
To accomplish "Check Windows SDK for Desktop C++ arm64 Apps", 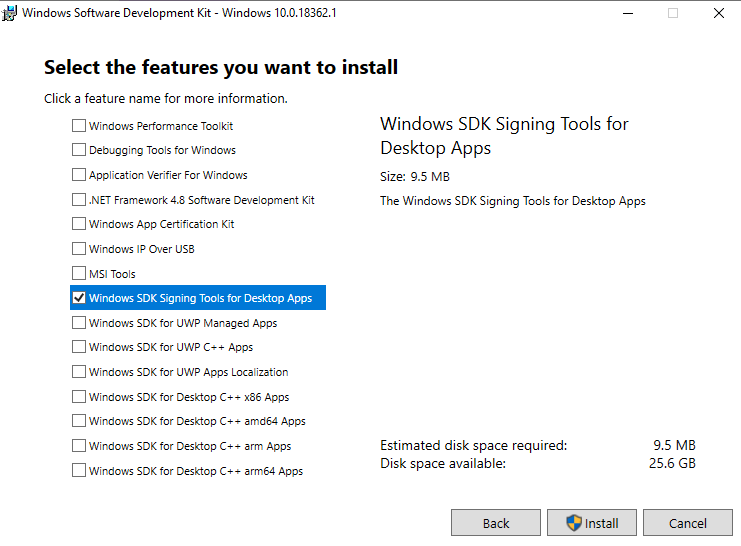I will click(x=79, y=471).
